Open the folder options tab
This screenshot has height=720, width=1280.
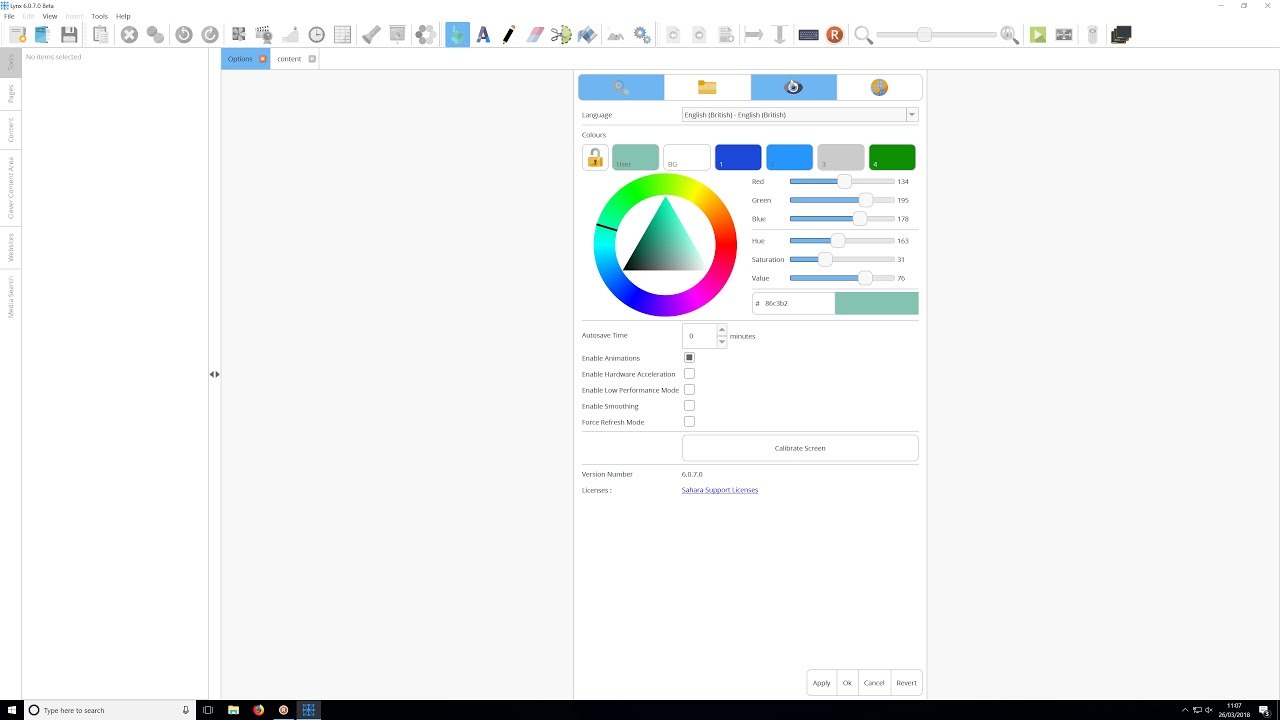[x=707, y=87]
